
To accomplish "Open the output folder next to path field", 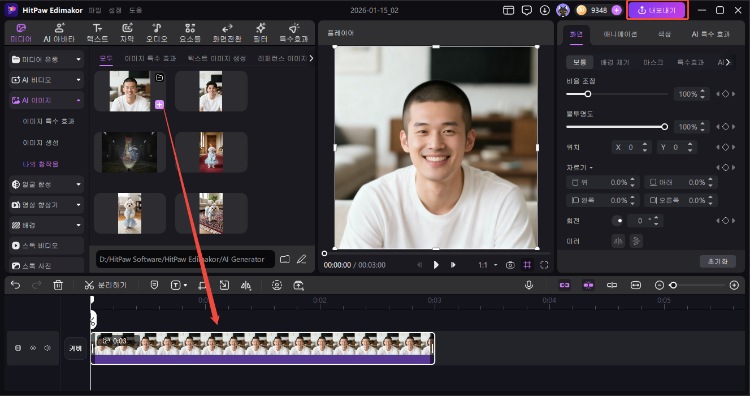I will 285,259.
